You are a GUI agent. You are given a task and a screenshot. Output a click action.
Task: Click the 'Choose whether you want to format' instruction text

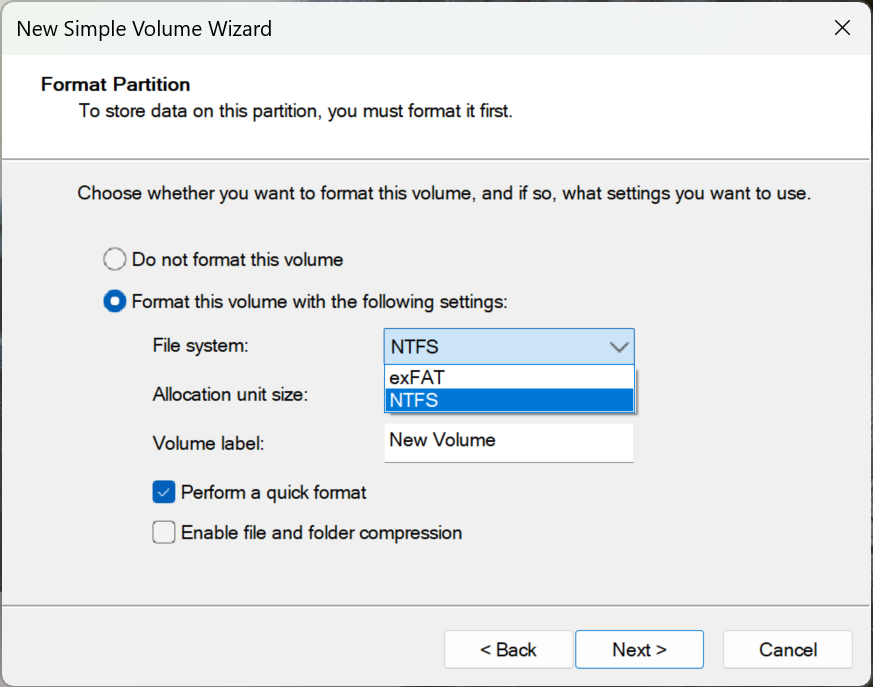click(443, 193)
